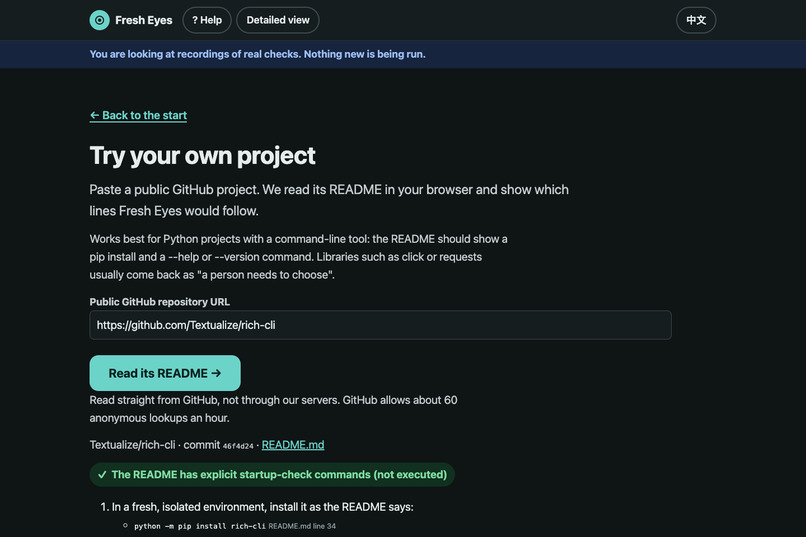The width and height of the screenshot is (806, 537).
Task: Click the Fresh Eyes logo icon
Action: point(99,20)
